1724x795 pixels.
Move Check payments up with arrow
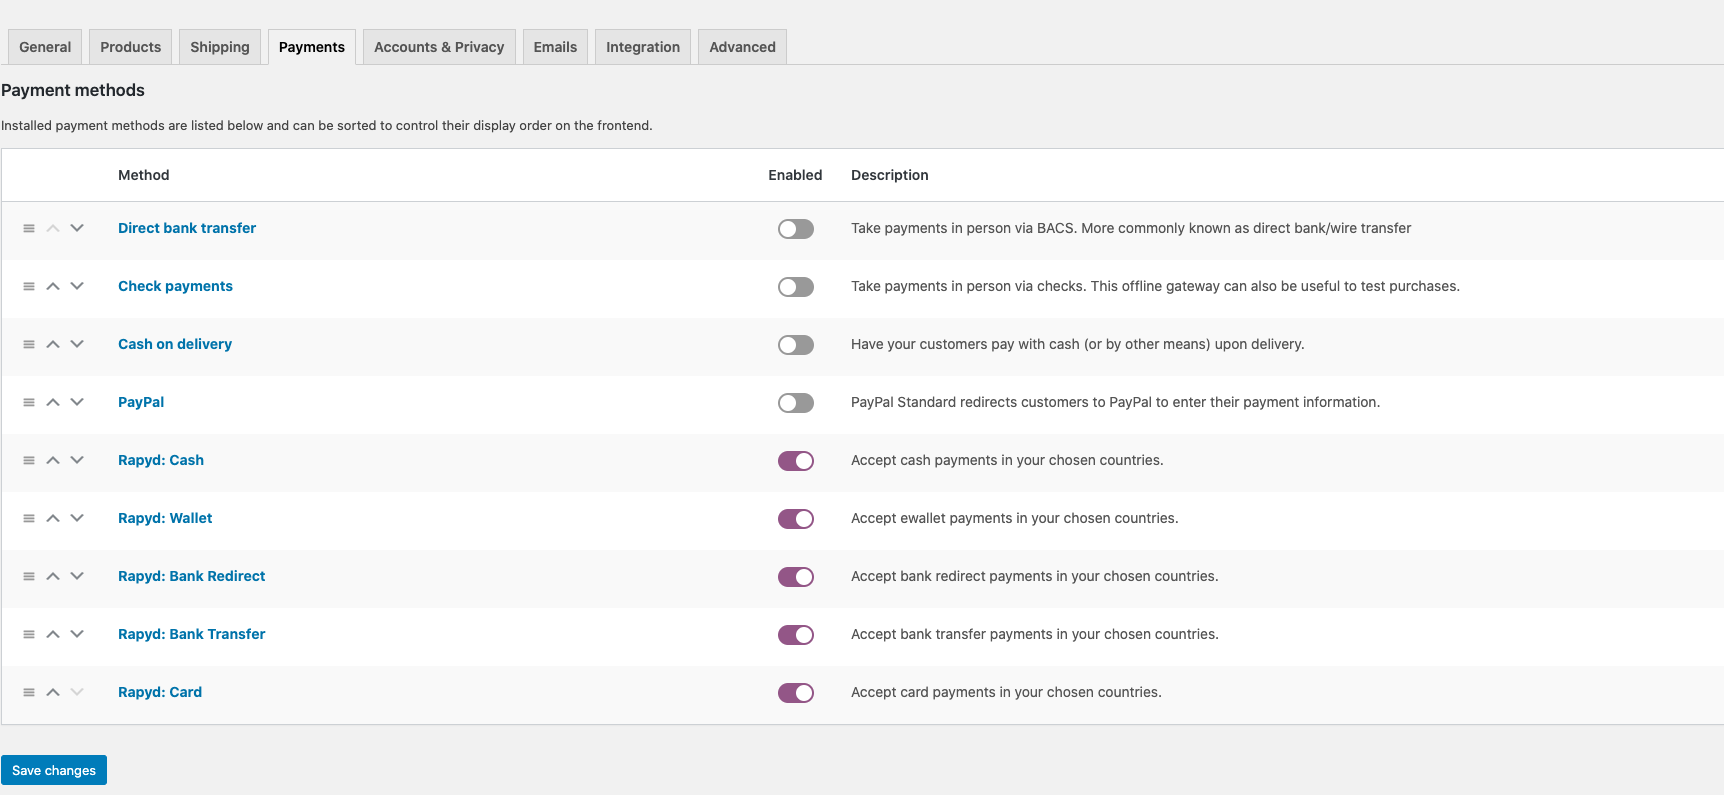pyautogui.click(x=53, y=287)
